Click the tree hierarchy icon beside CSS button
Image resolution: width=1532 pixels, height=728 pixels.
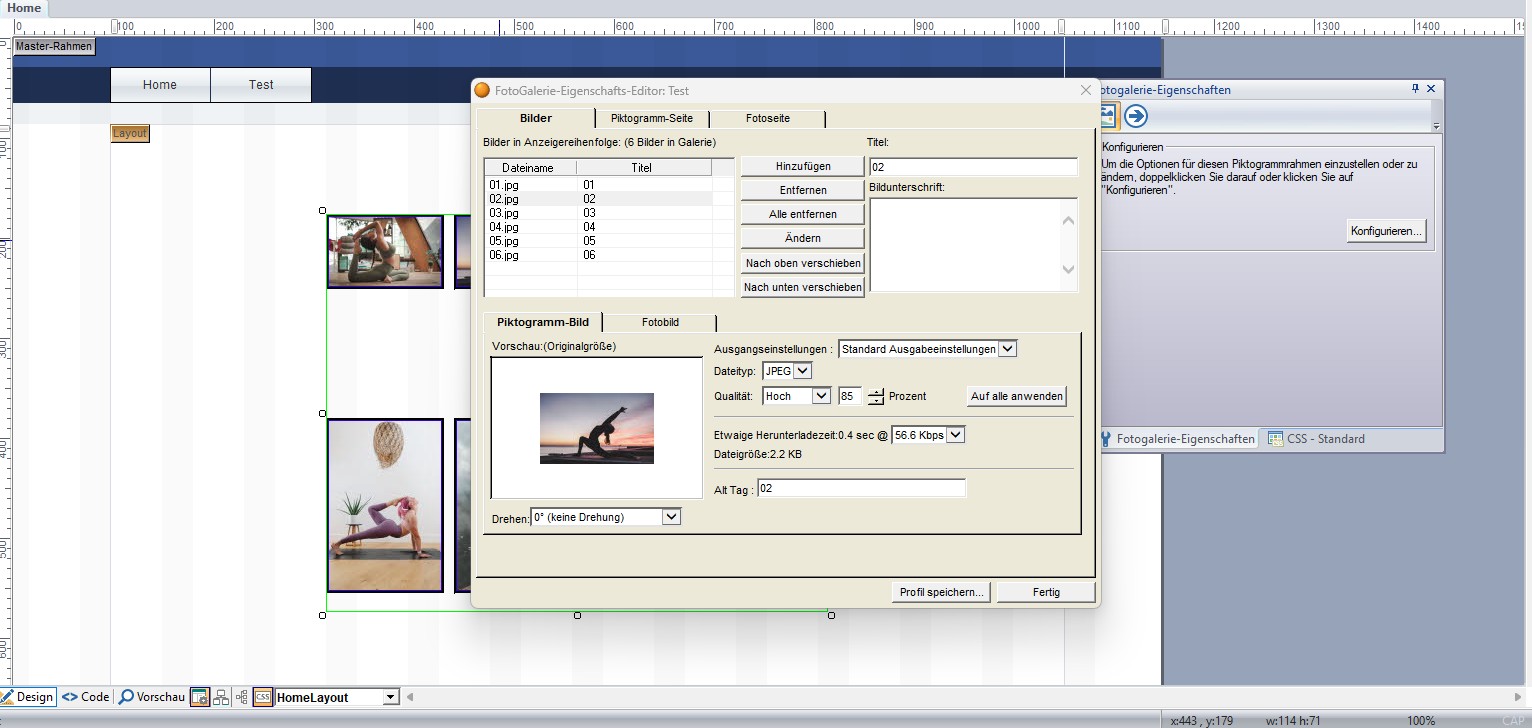[242, 697]
